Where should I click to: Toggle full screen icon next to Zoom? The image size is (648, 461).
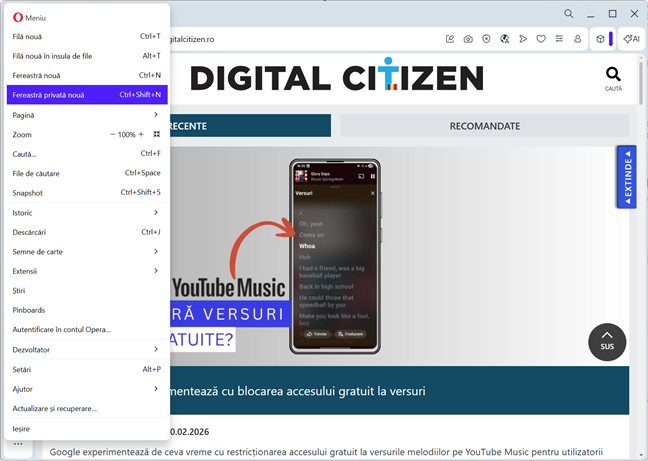click(x=156, y=134)
